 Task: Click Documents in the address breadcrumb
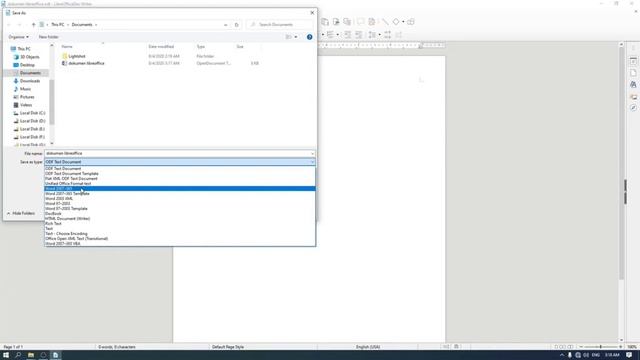pyautogui.click(x=82, y=24)
